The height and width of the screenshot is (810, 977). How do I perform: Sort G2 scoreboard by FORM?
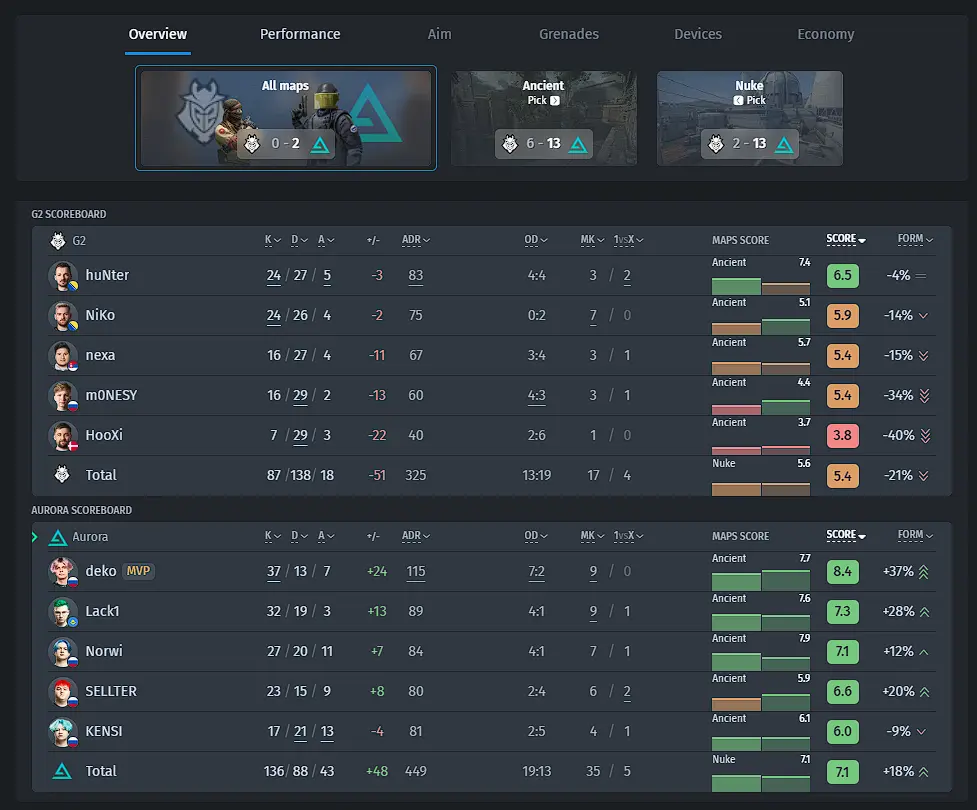915,239
